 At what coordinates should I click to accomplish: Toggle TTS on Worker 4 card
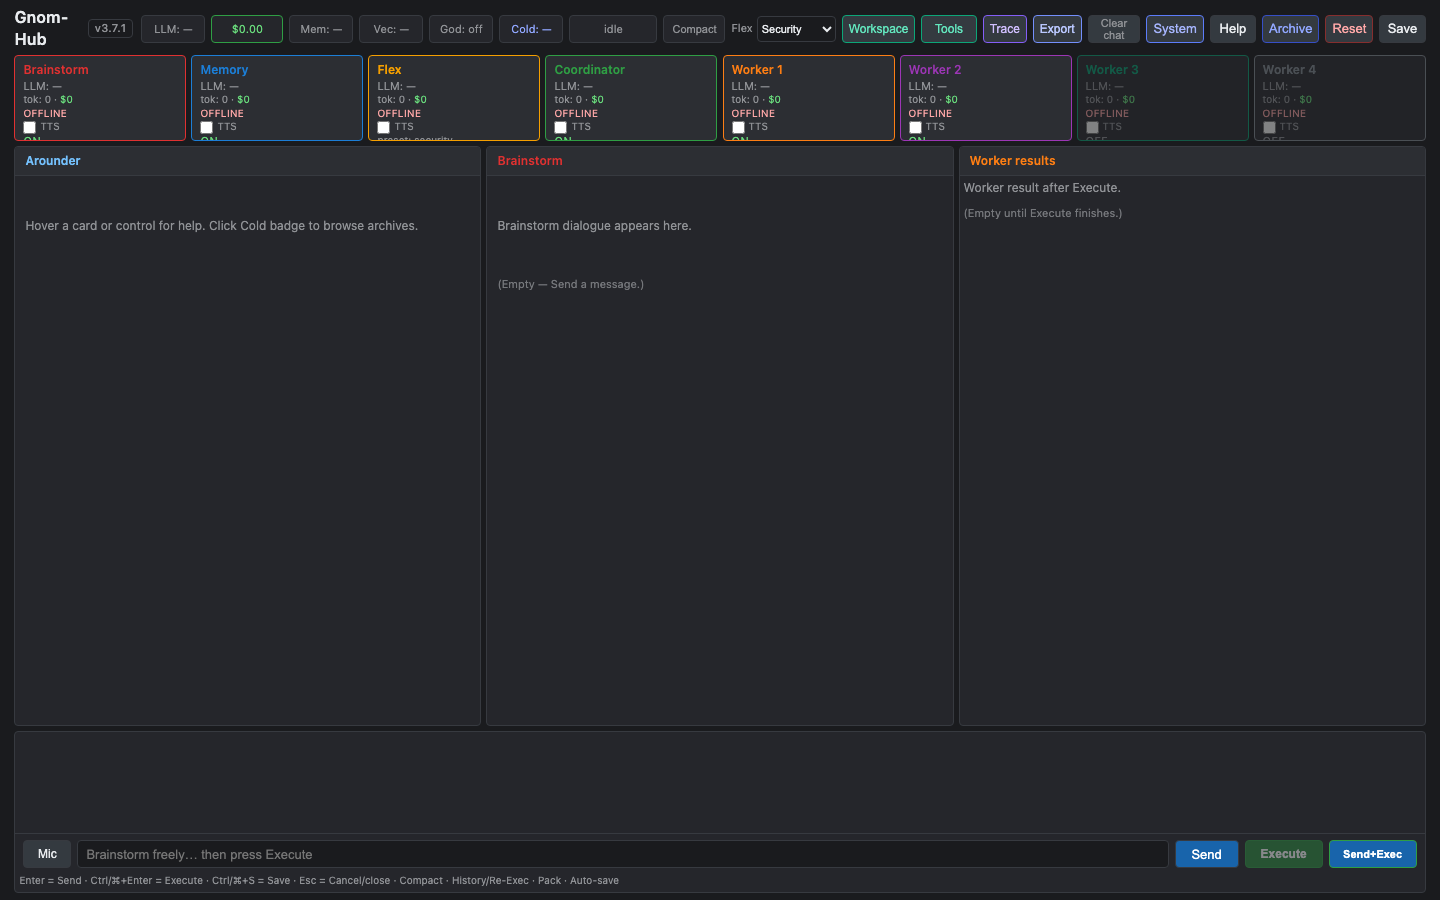(x=1269, y=127)
